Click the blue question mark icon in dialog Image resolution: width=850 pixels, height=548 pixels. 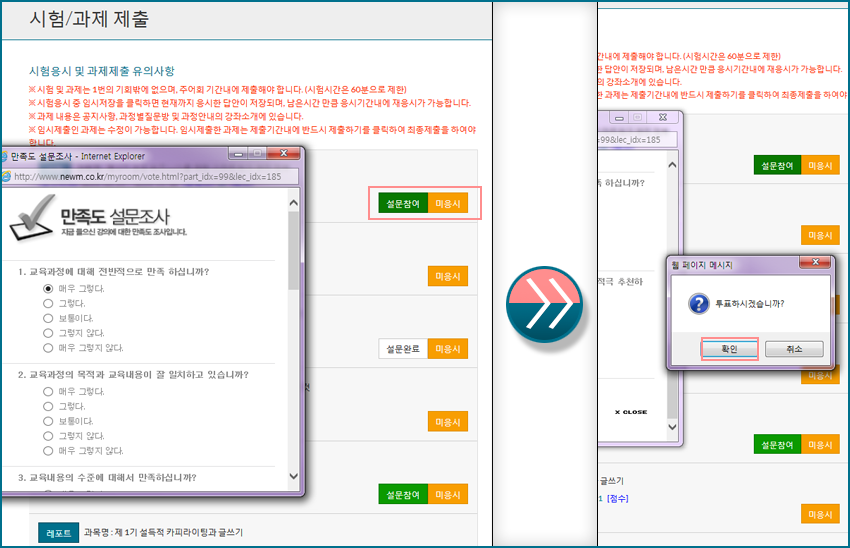pos(700,303)
